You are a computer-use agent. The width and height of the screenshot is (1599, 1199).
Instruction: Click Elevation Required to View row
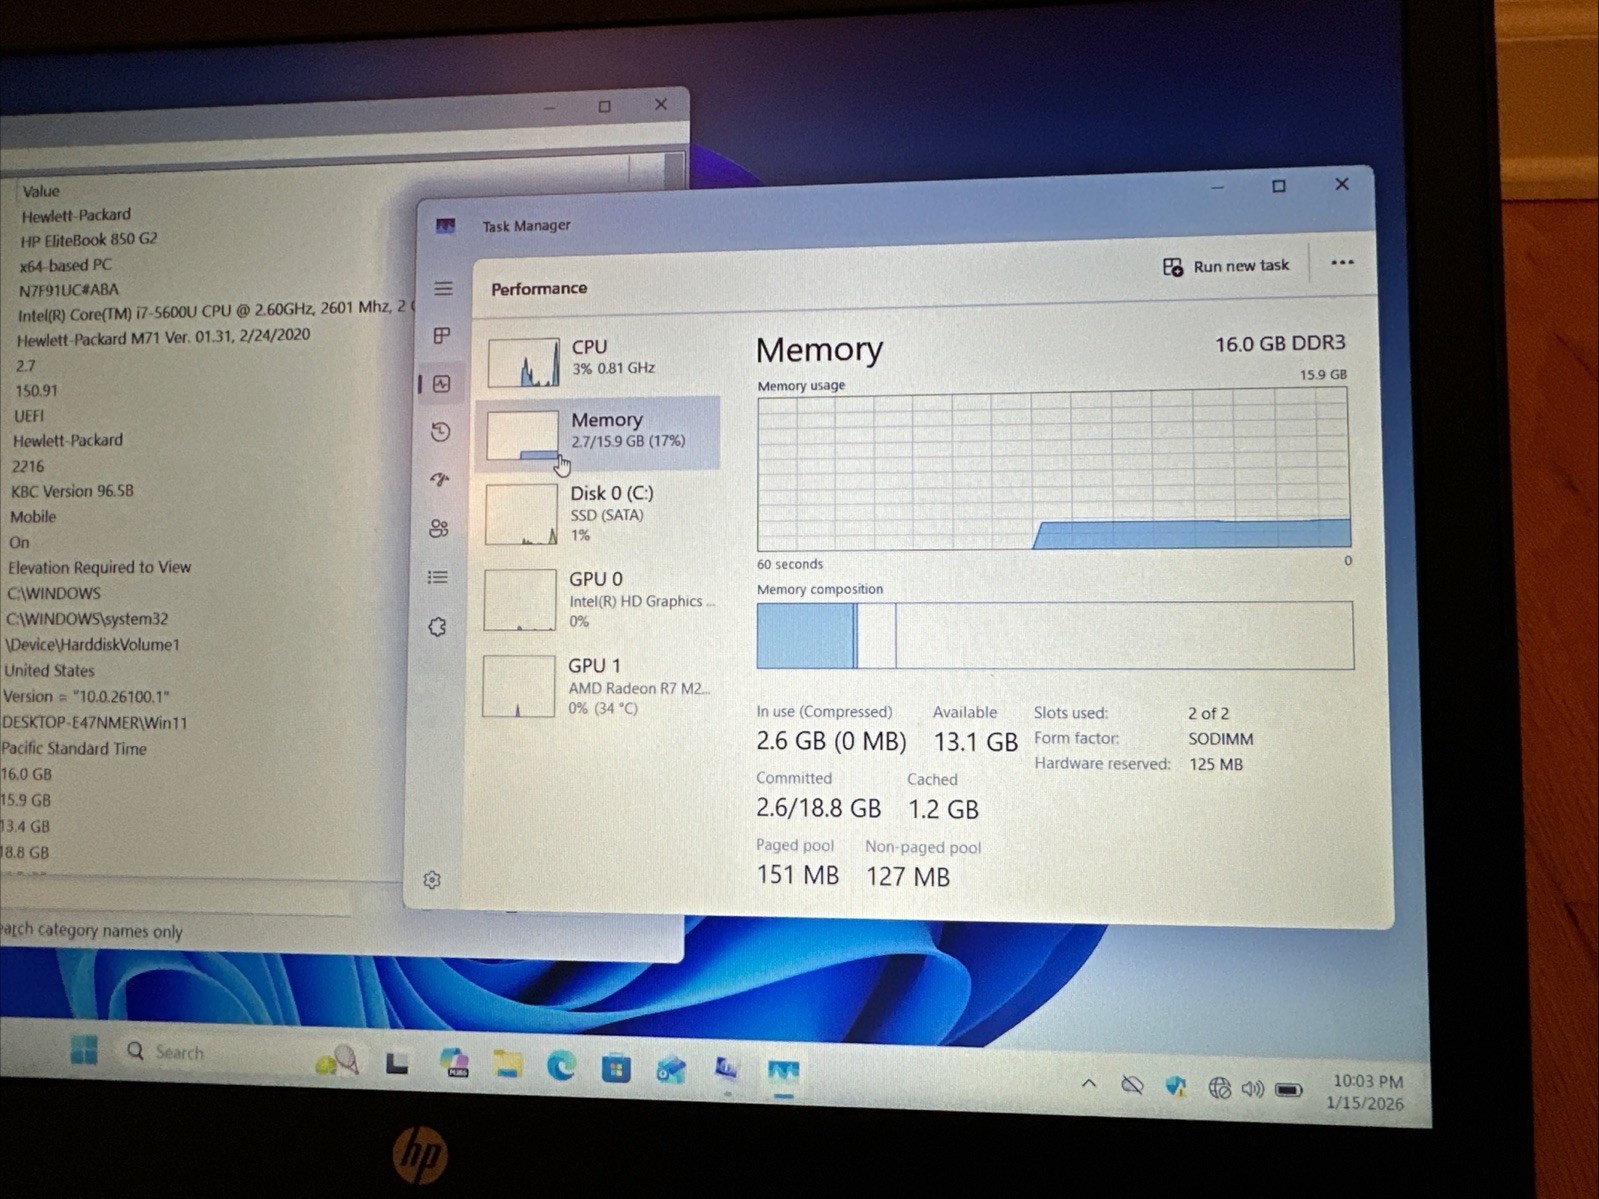click(x=99, y=567)
